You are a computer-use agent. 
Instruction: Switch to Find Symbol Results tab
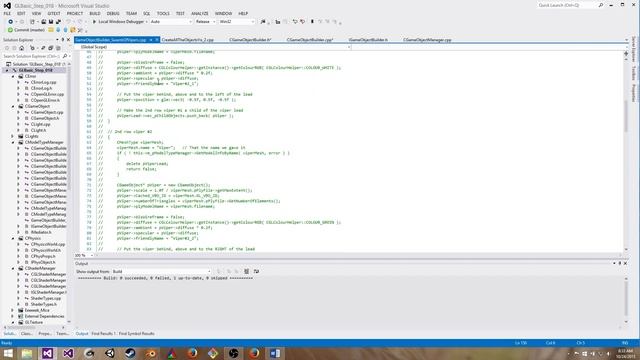click(136, 334)
